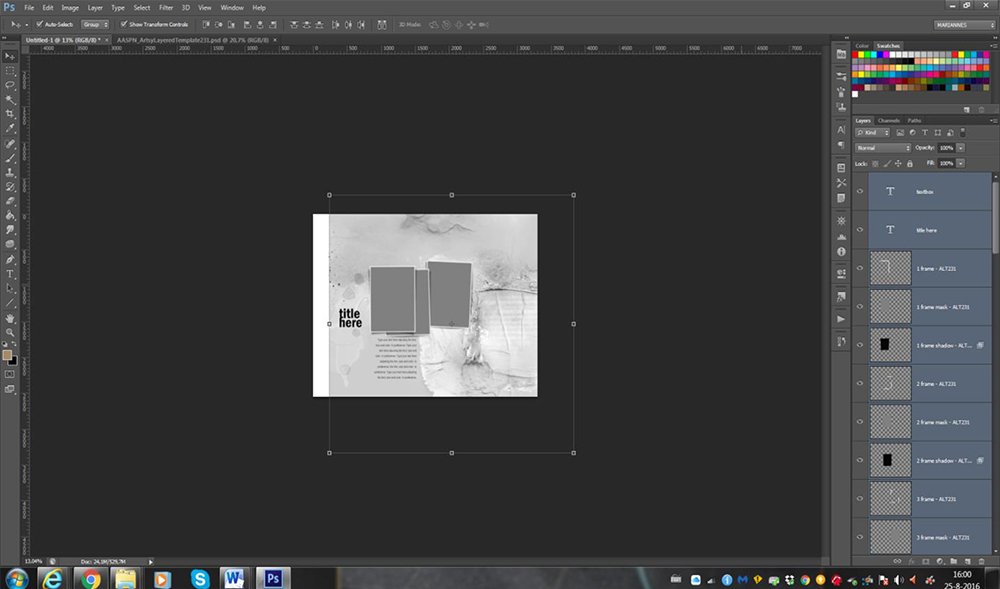Hide the 1 frame shadow layer
The height and width of the screenshot is (589, 1000).
coord(860,345)
